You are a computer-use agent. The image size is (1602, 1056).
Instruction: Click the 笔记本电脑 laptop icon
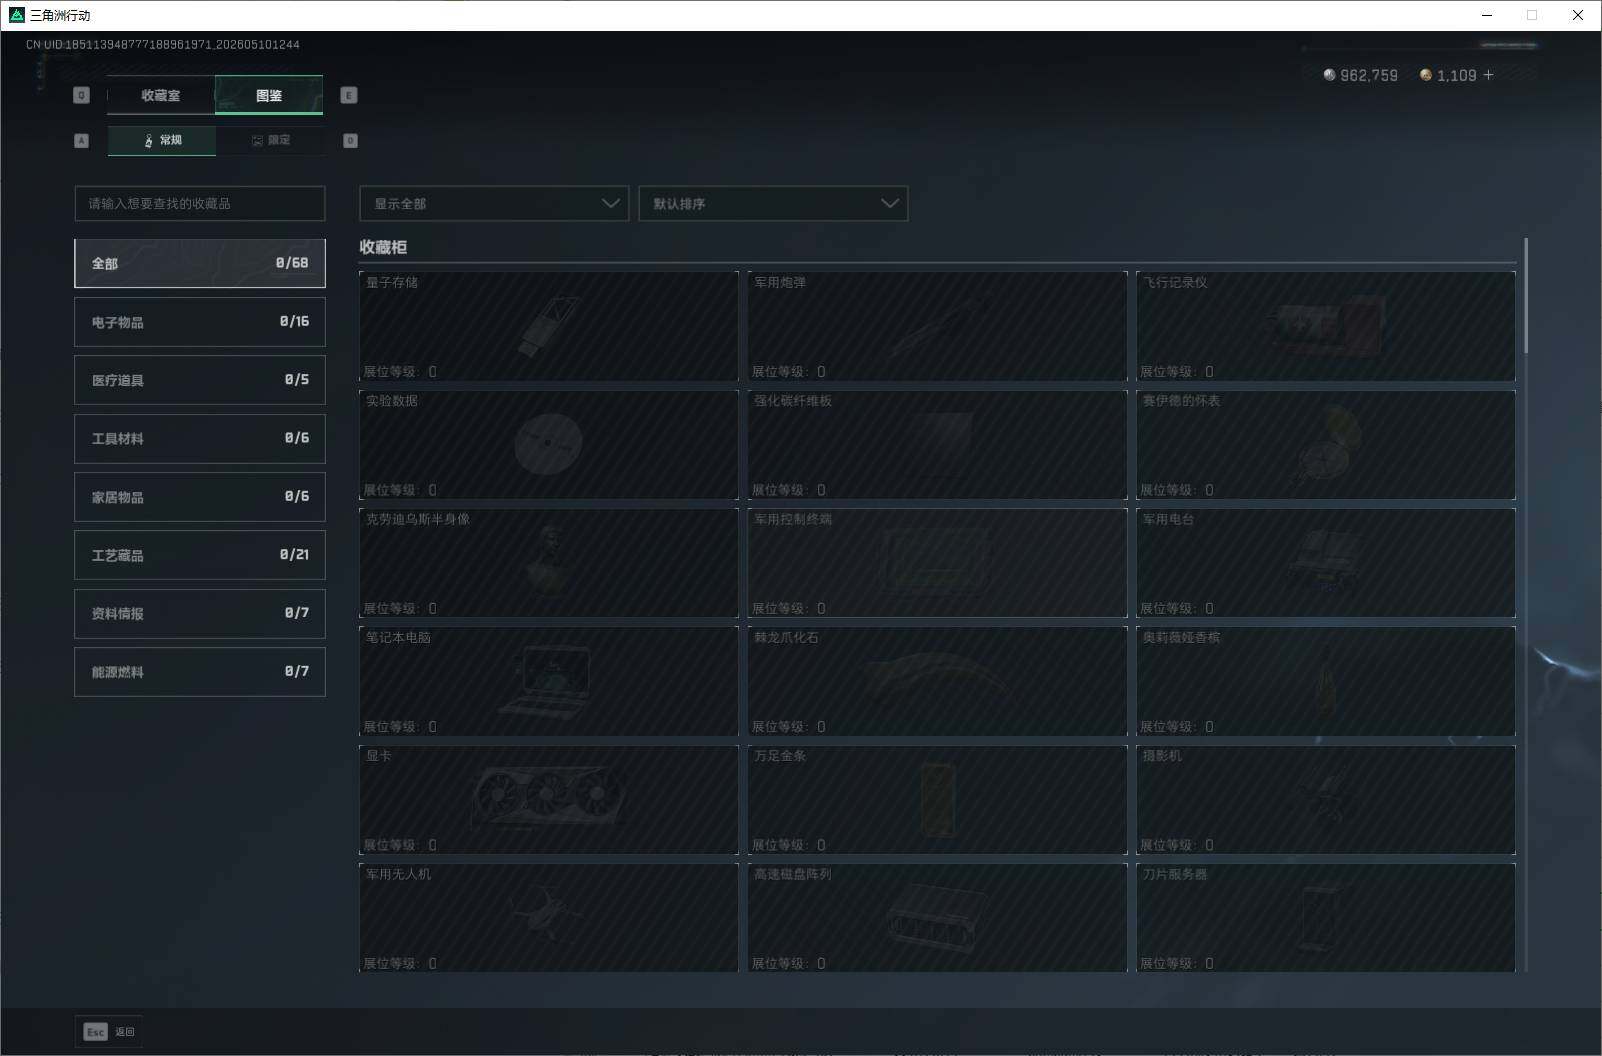tap(546, 681)
